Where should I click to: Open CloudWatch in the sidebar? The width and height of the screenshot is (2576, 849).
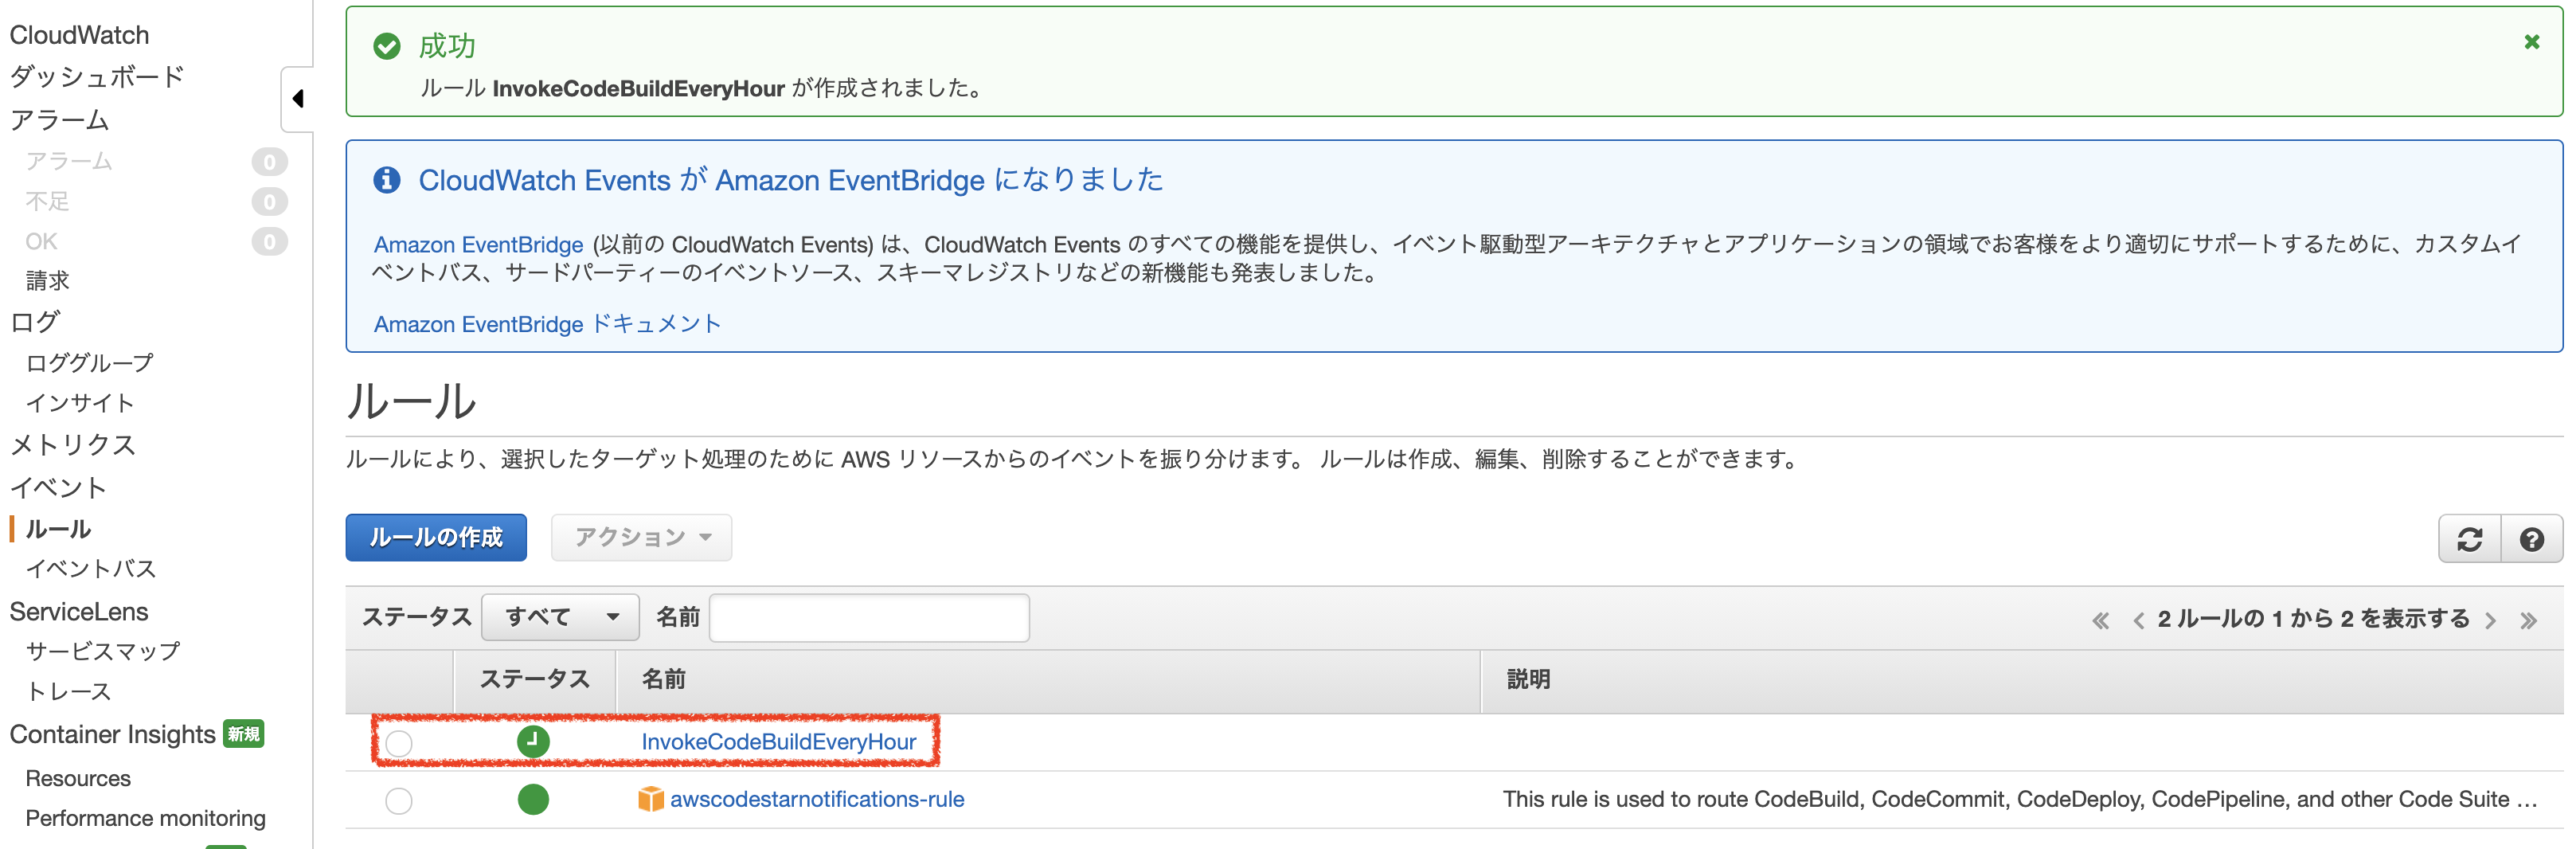[79, 35]
